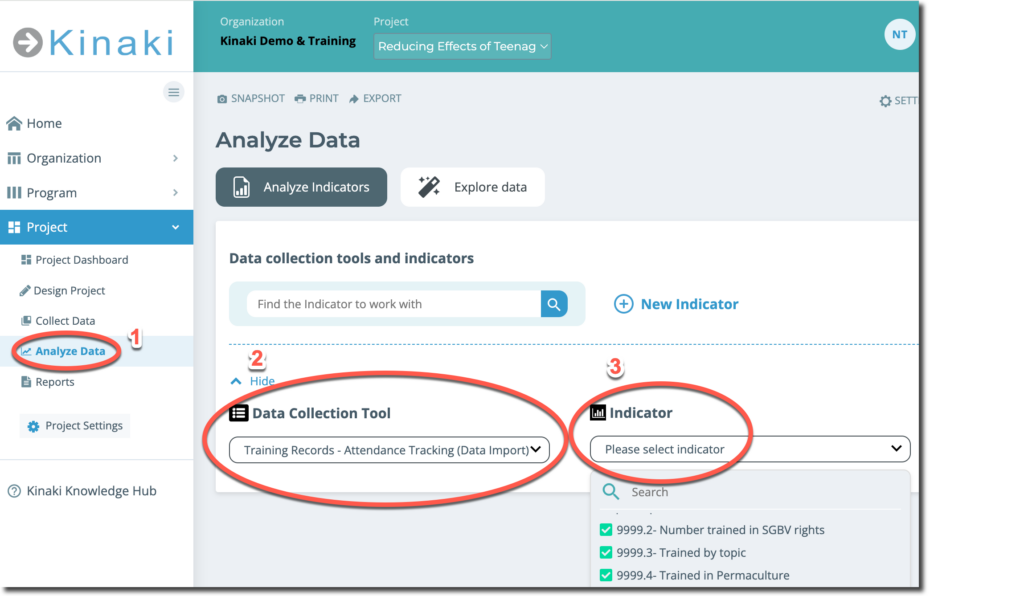
Task: Open Project Settings button
Action: click(75, 426)
